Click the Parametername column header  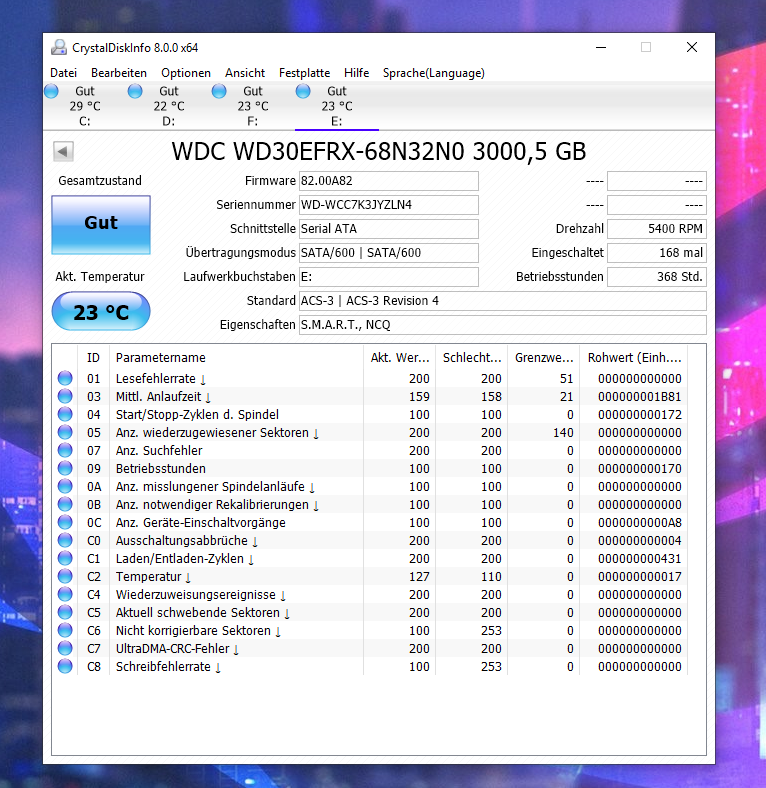coord(236,357)
